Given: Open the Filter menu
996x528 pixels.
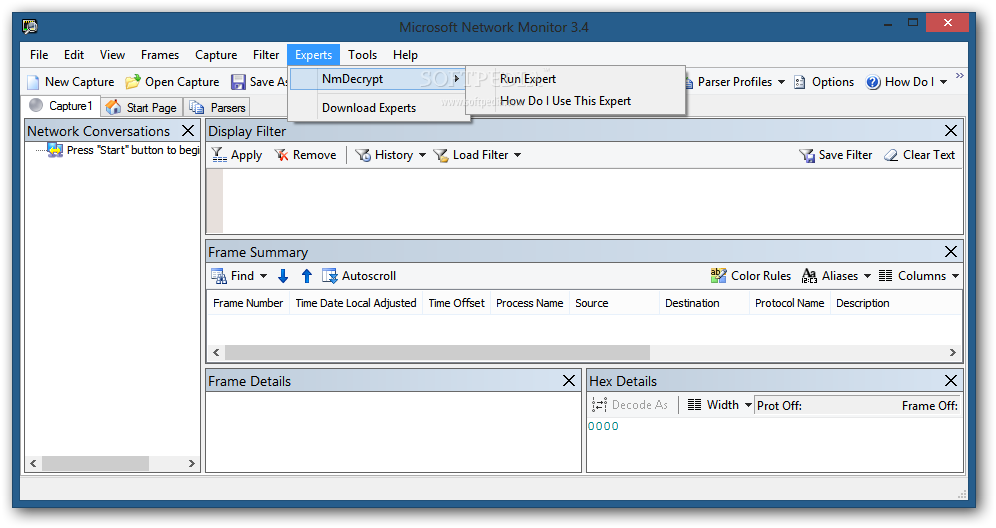Looking at the screenshot, I should (266, 55).
